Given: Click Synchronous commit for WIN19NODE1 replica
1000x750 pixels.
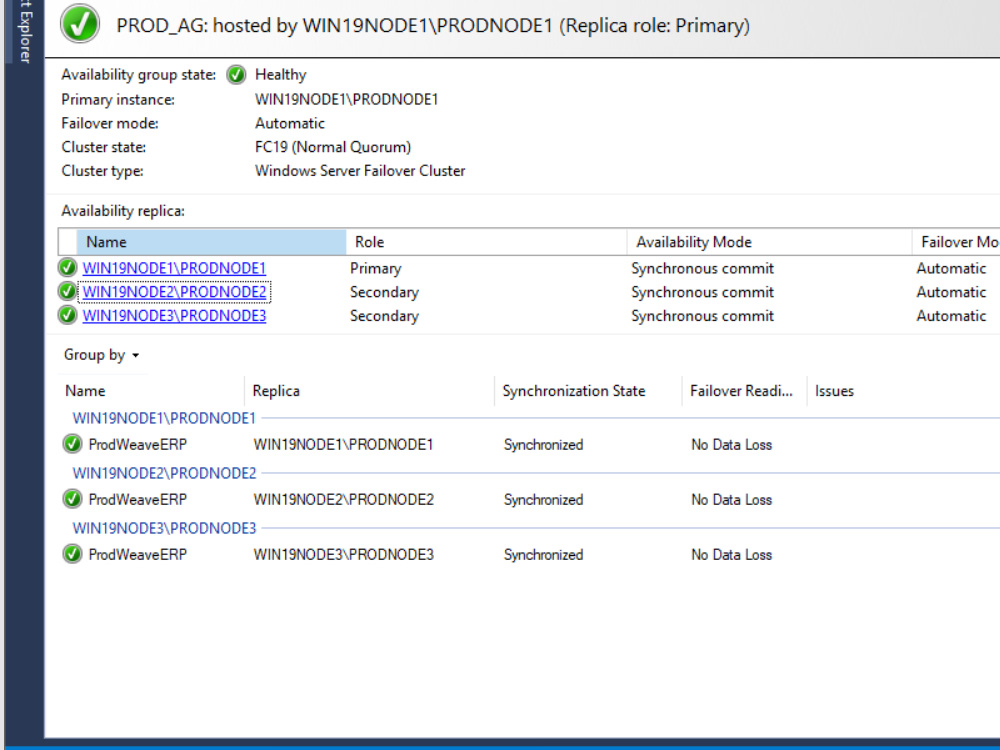Looking at the screenshot, I should click(x=702, y=268).
